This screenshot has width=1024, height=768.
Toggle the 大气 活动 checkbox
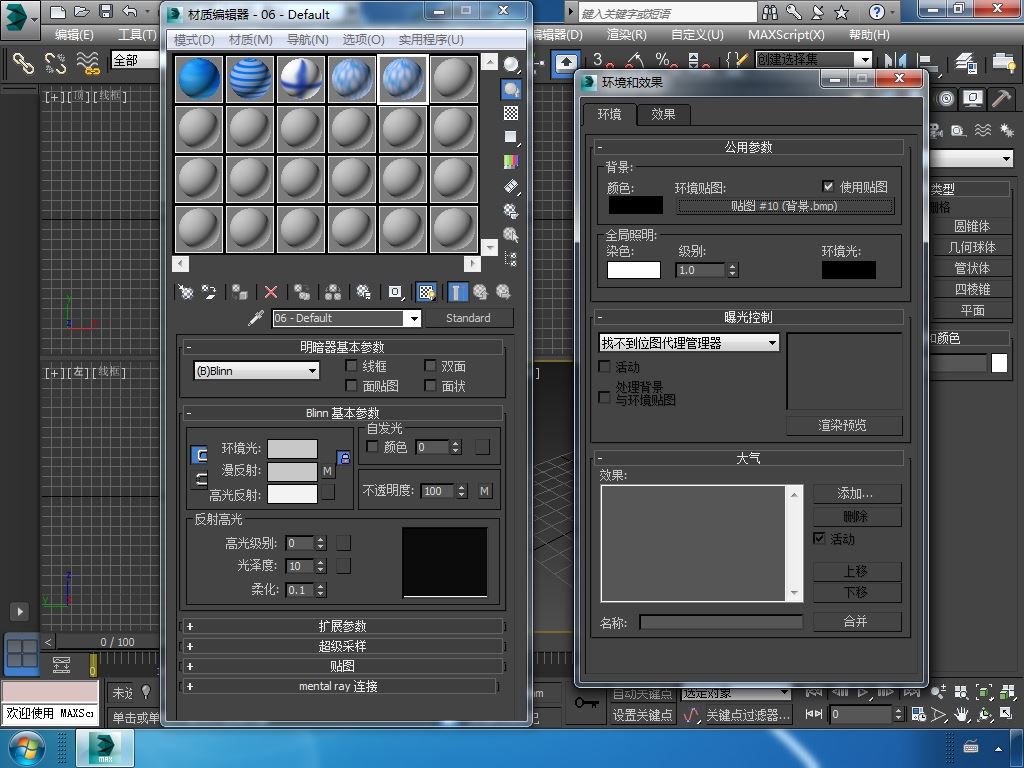point(819,538)
